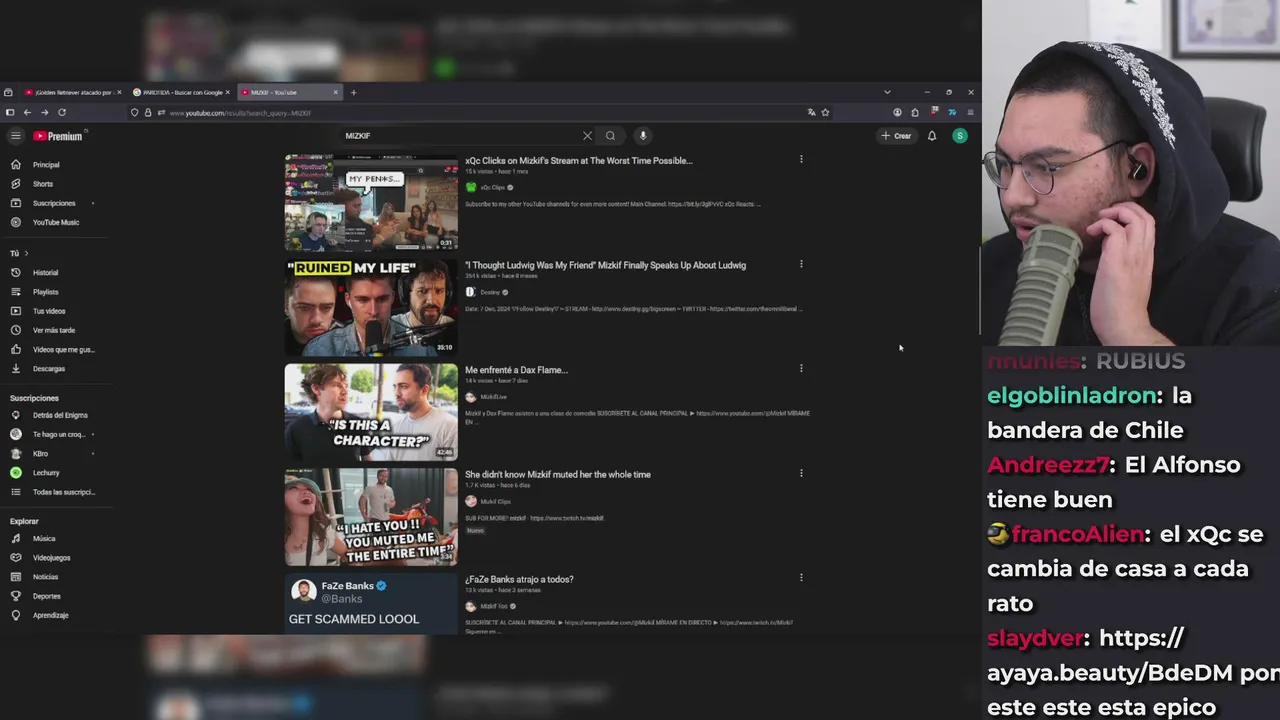Click the translate page icon
This screenshot has height=720, width=1280.
[x=811, y=113]
